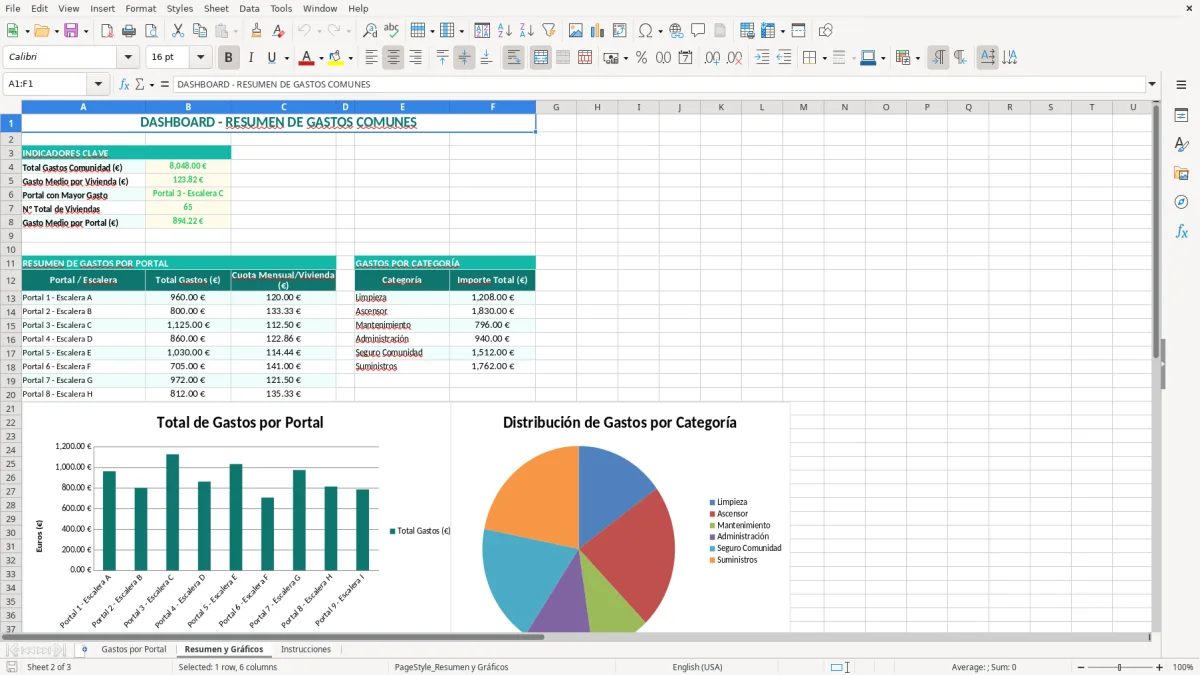
Task: Toggle Center Vertically alignment
Action: 464,58
